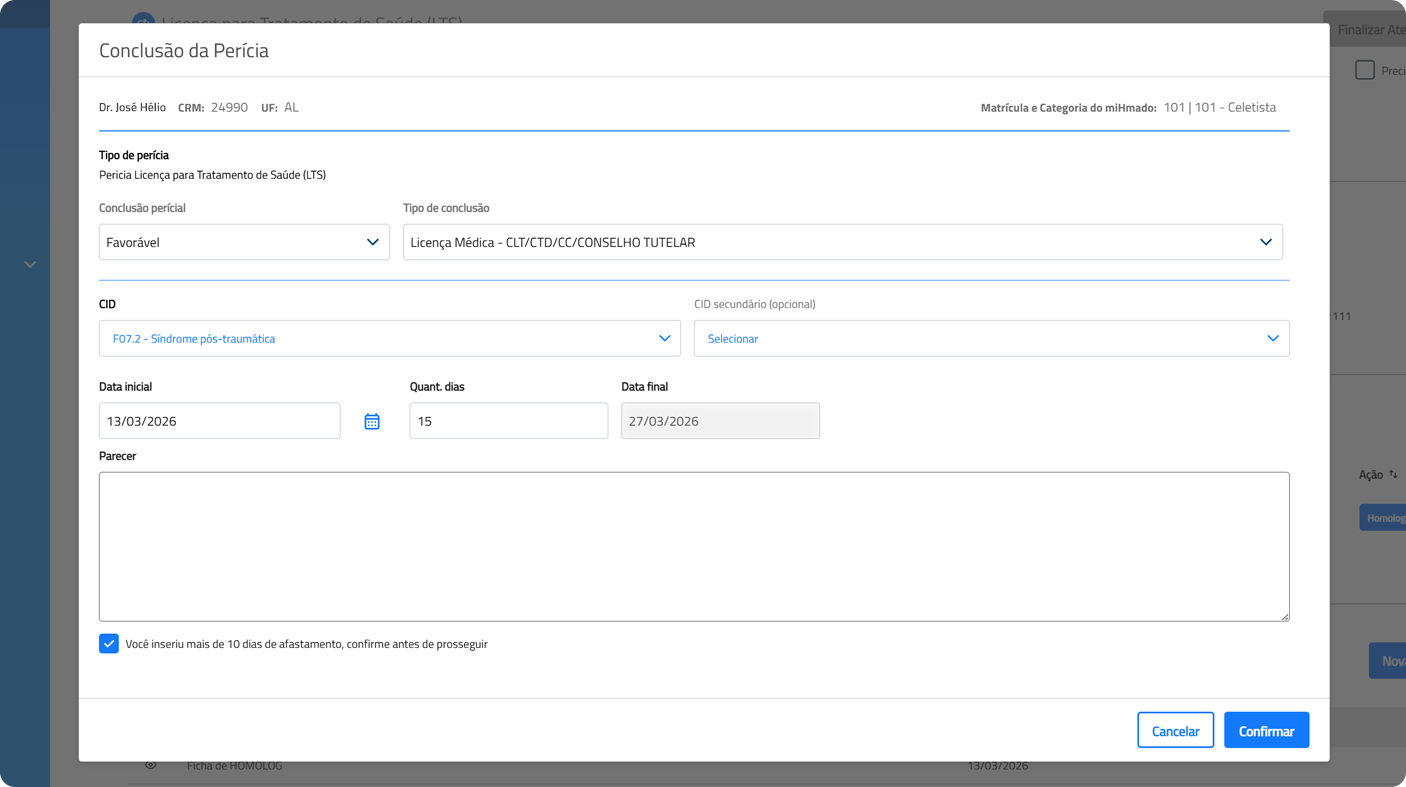Expand the Tipo de conclusão dropdown
1406x787 pixels.
coord(842,243)
